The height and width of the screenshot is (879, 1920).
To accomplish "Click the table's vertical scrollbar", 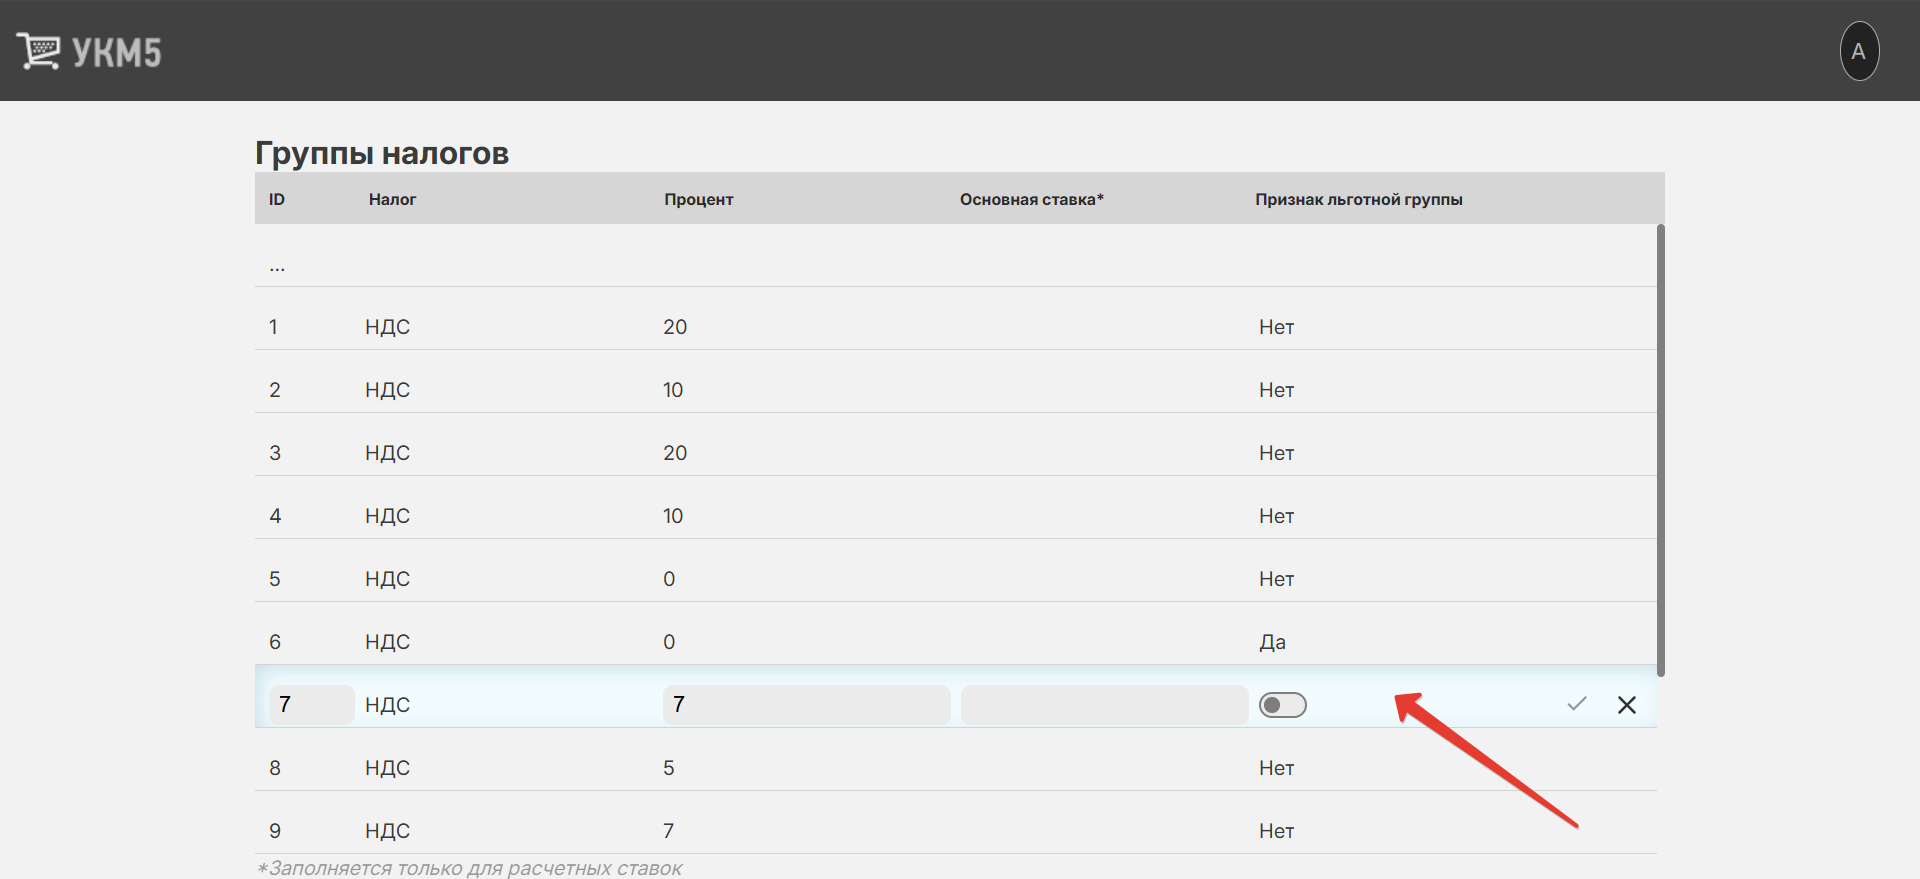I will [x=1660, y=450].
